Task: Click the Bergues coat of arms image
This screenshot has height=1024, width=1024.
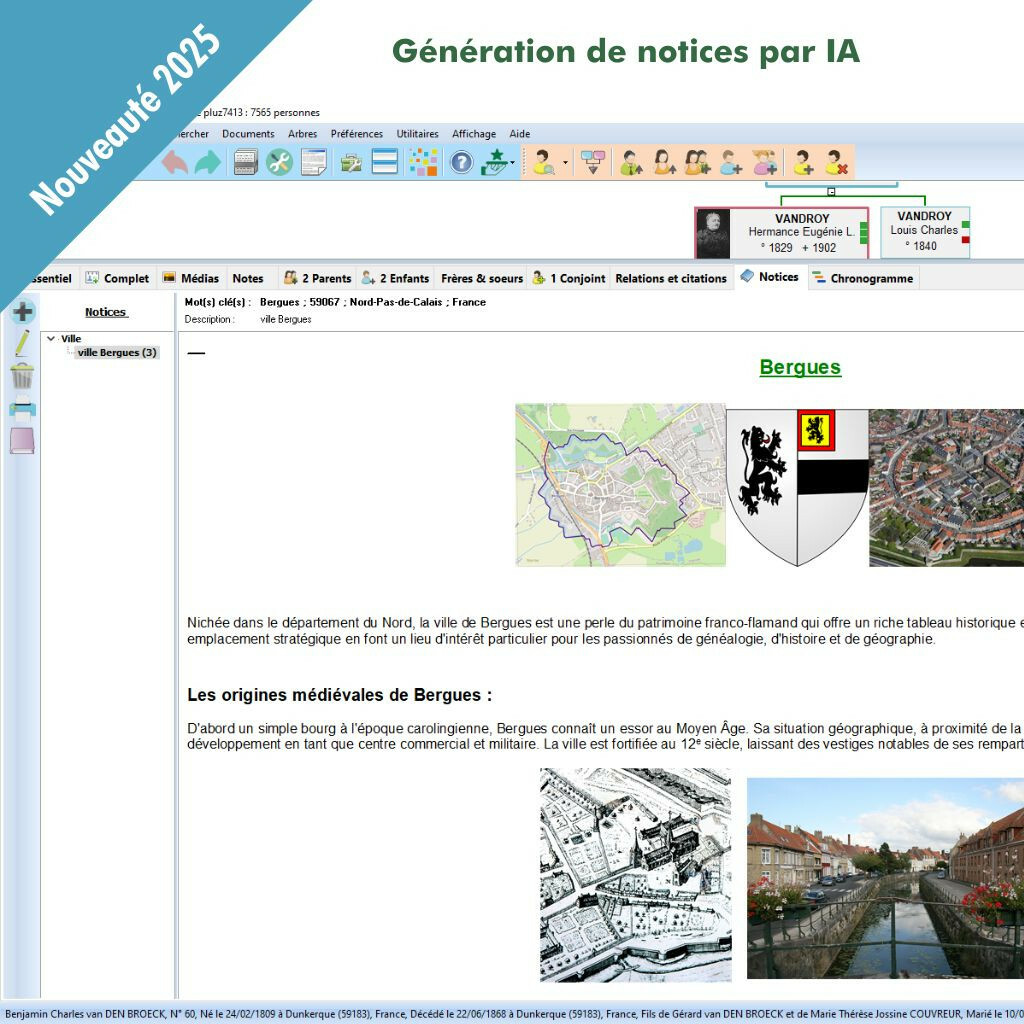Action: click(797, 487)
